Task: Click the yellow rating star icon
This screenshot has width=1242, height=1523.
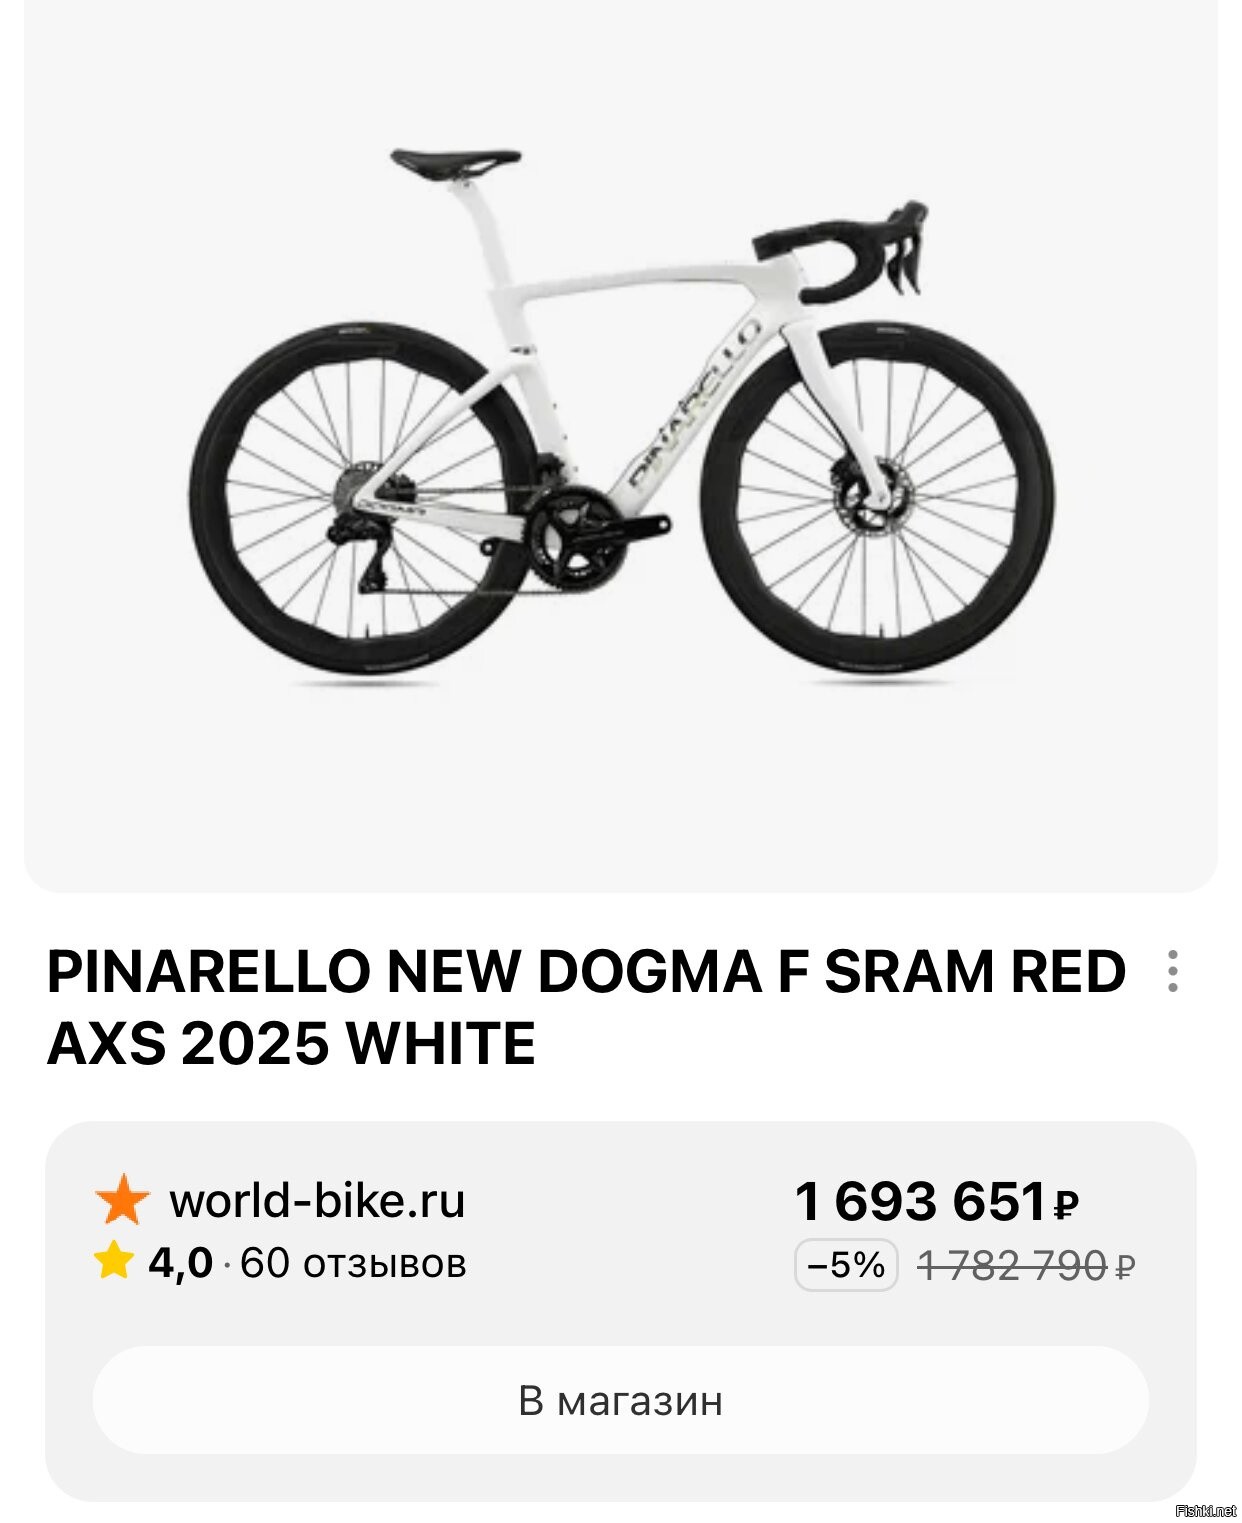Action: pyautogui.click(x=113, y=1262)
